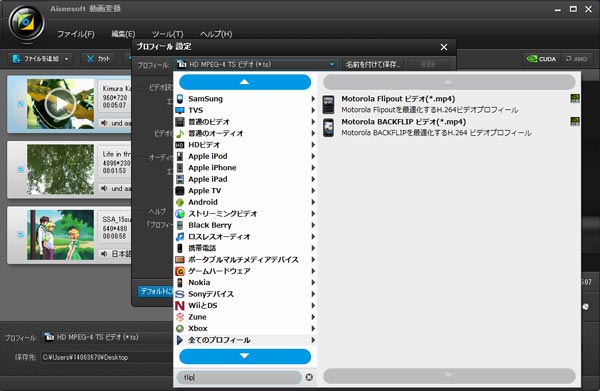Click the SamSung phone icon
The height and width of the screenshot is (391, 600).
180,99
